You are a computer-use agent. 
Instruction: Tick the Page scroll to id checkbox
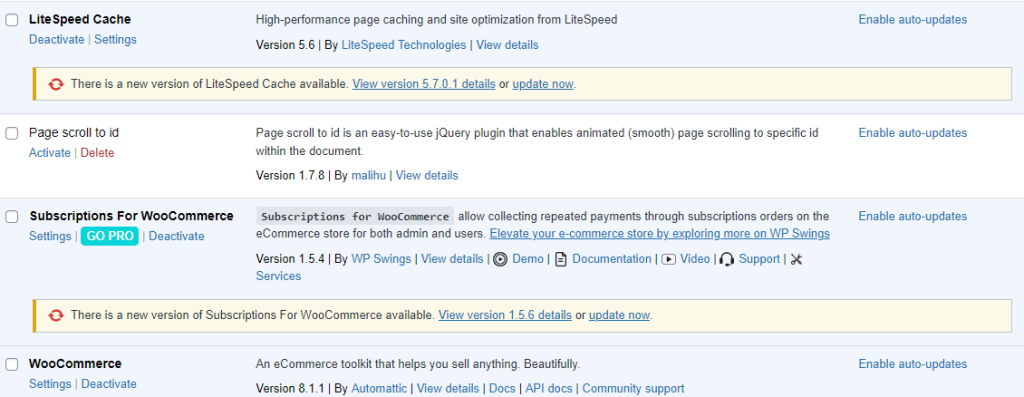[x=12, y=133]
